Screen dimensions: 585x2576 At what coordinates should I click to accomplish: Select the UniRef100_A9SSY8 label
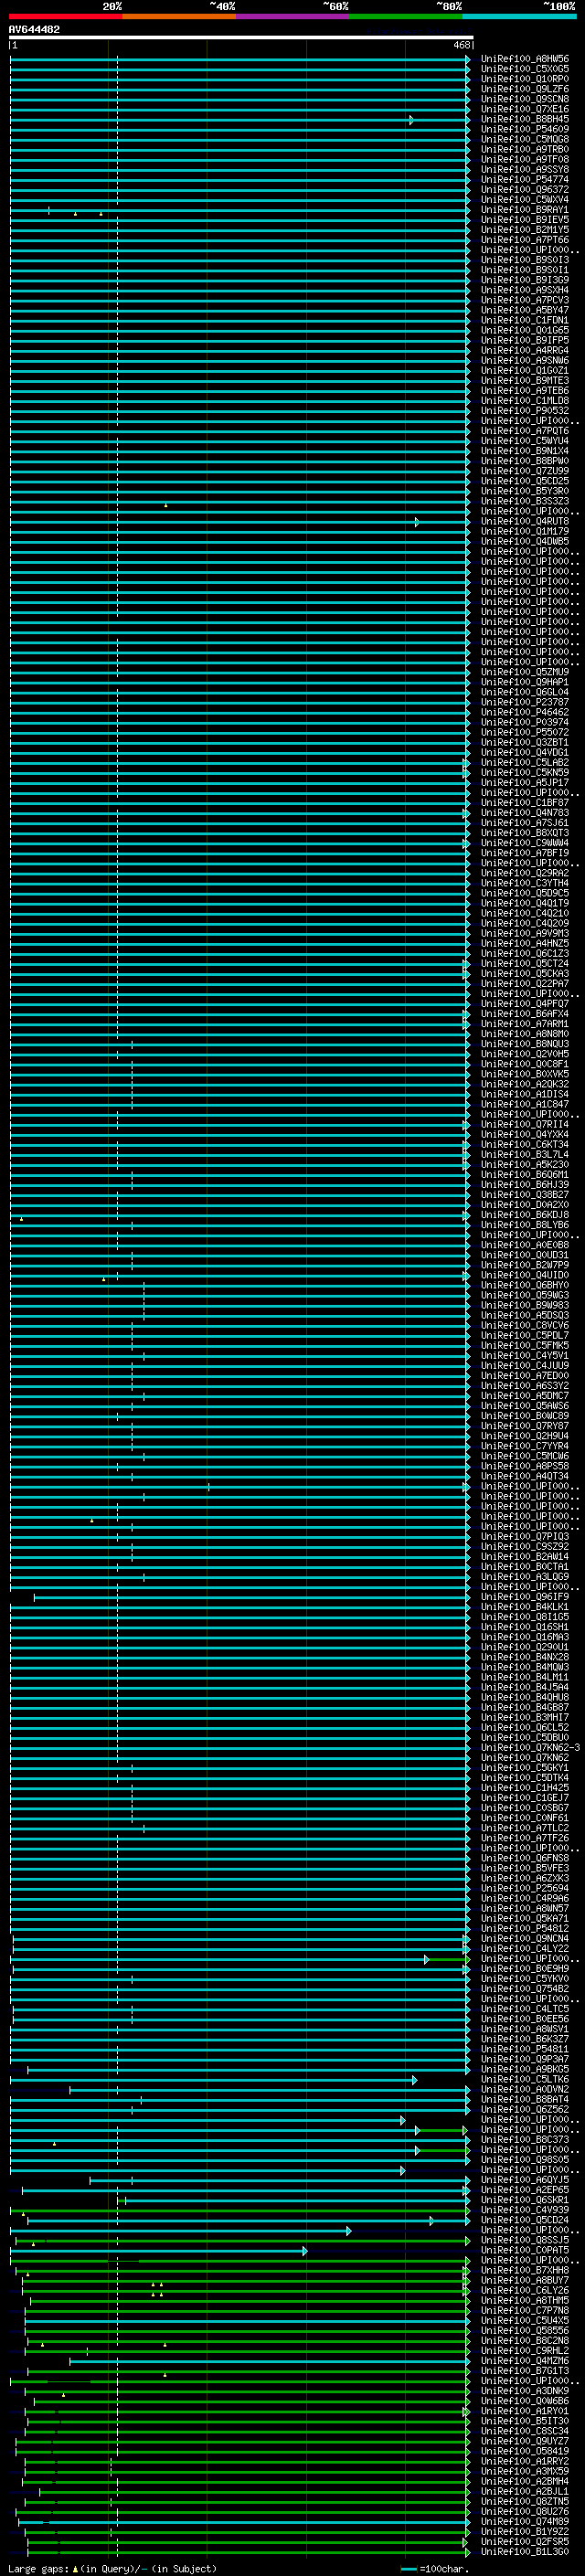click(525, 169)
